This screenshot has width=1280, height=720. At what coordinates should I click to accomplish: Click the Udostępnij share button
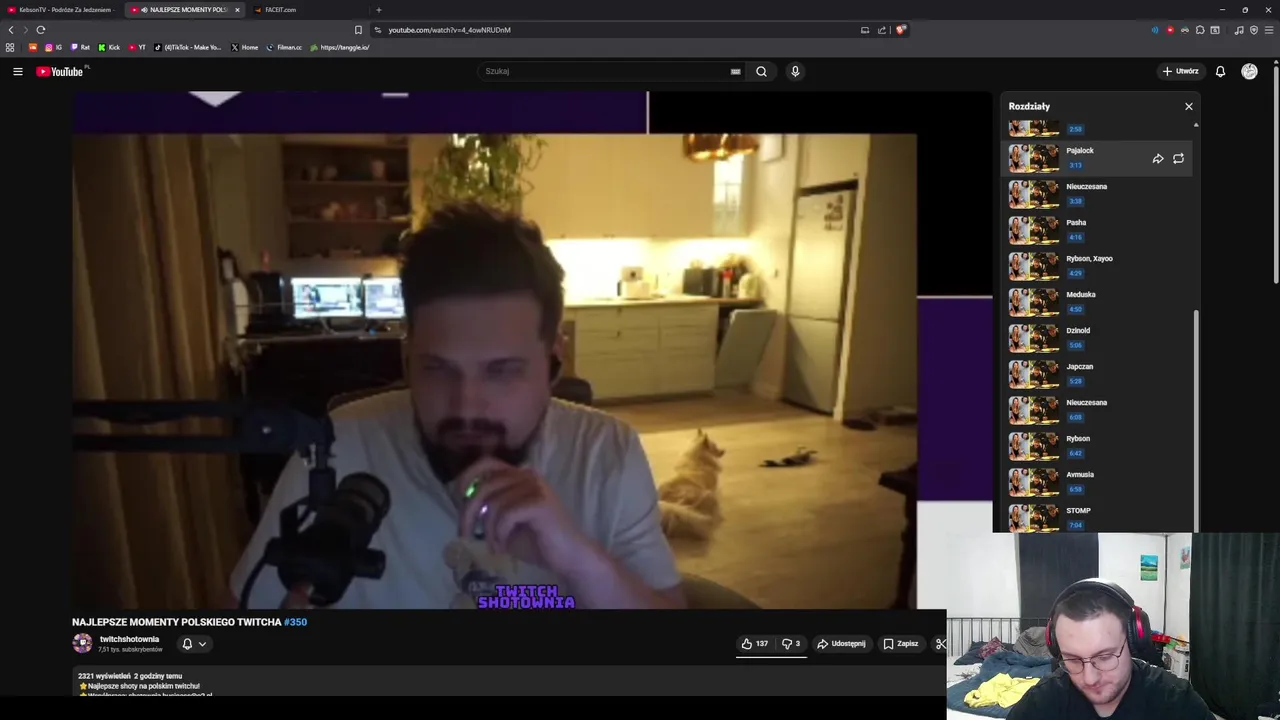click(x=841, y=644)
